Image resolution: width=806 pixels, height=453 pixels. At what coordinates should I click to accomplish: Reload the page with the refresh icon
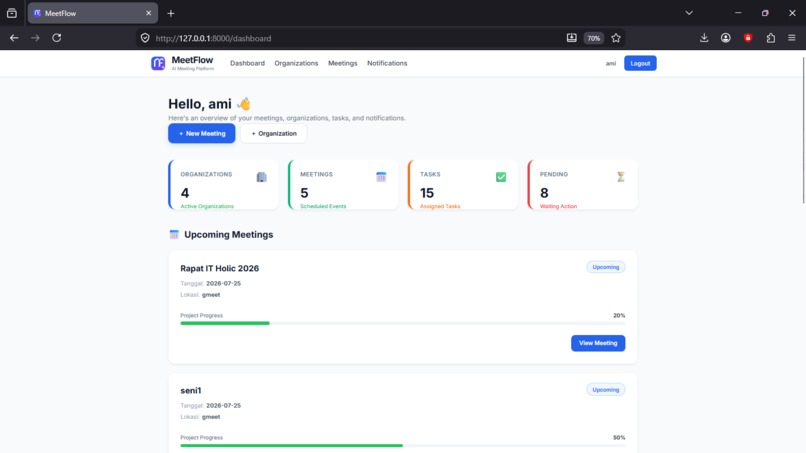pos(57,38)
